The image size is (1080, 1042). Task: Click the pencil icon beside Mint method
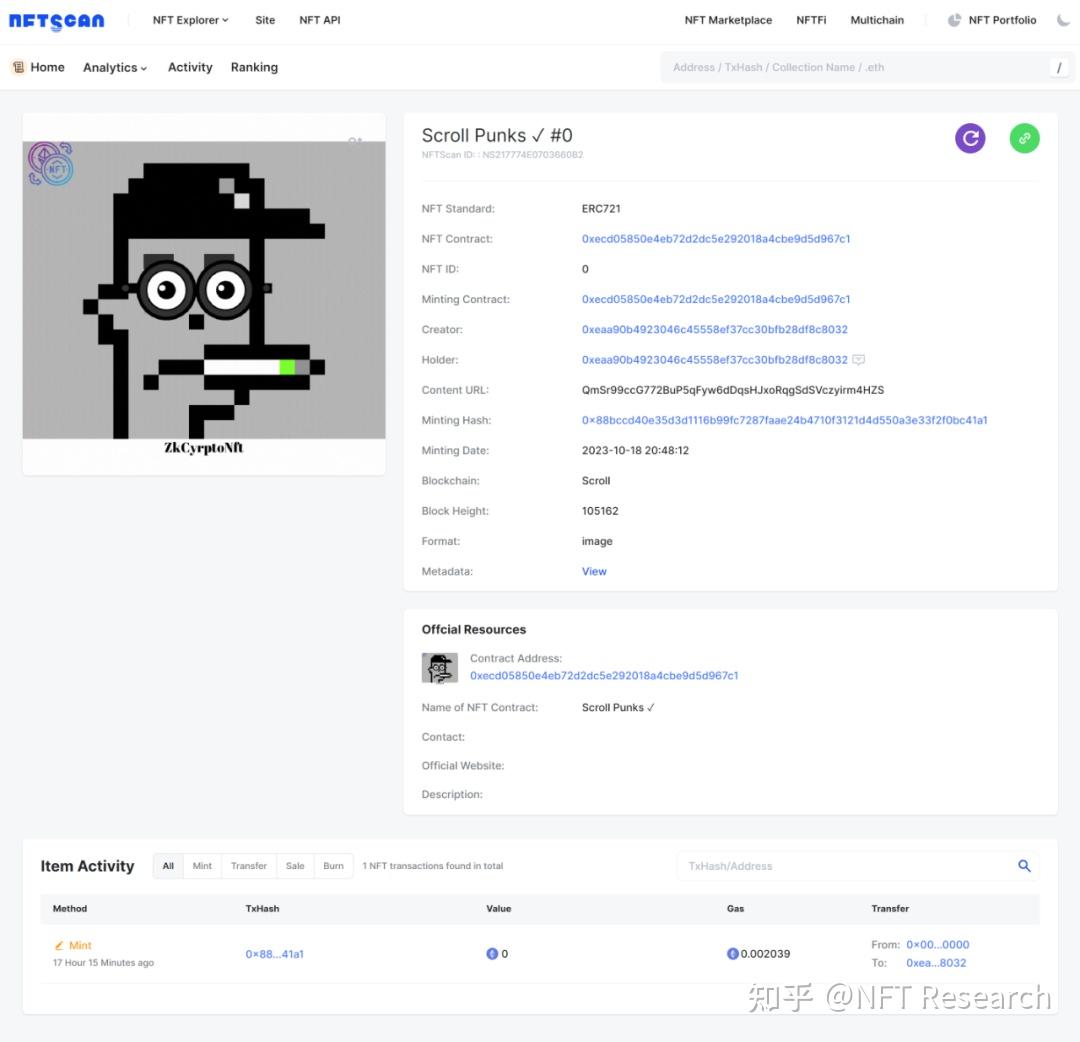(58, 945)
